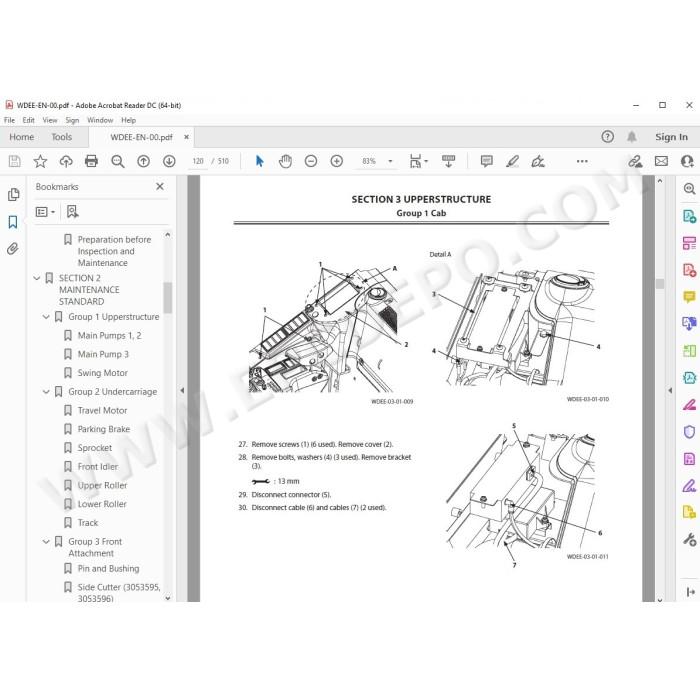The width and height of the screenshot is (700, 700).
Task: Open the More tools ellipsis
Action: (582, 161)
